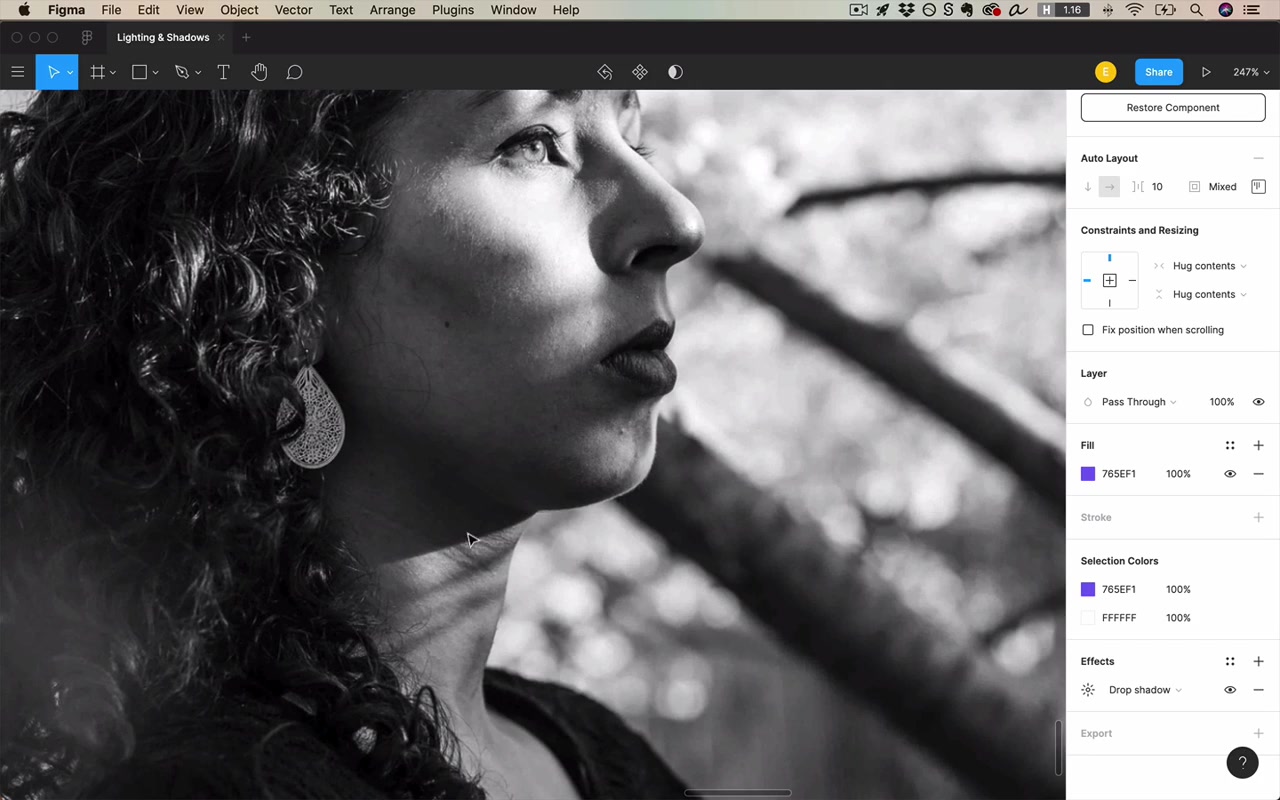Select the Text tool

(x=223, y=72)
